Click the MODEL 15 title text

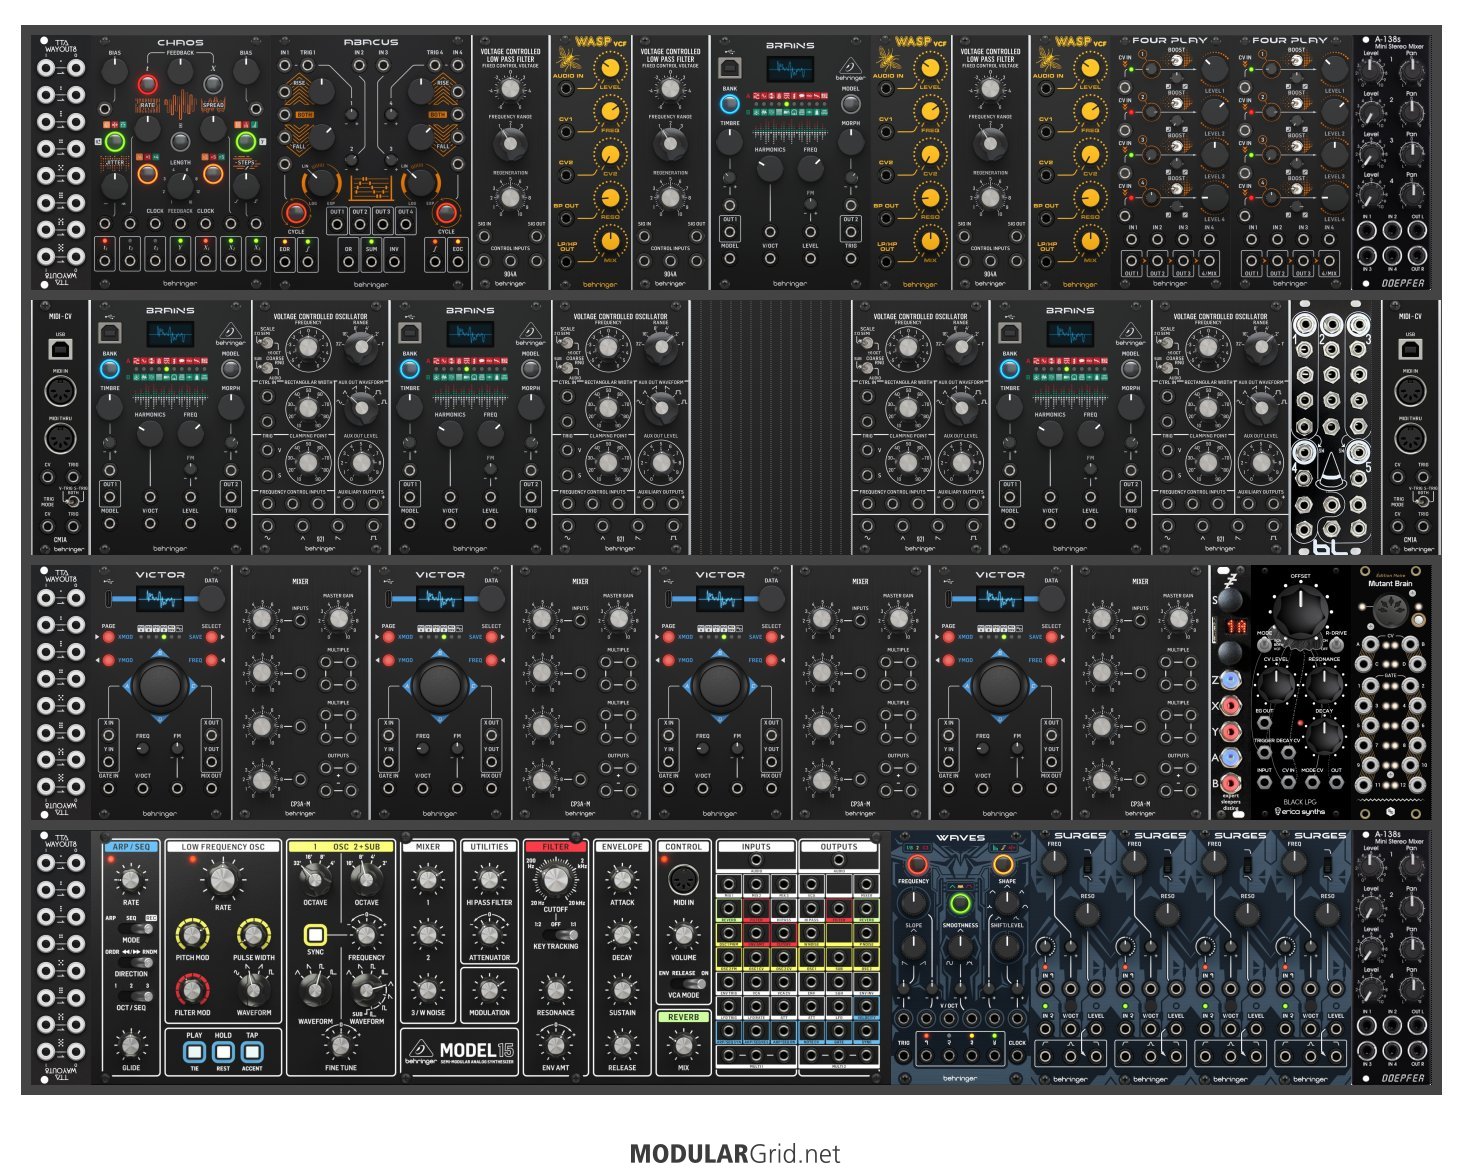pyautogui.click(x=476, y=1050)
